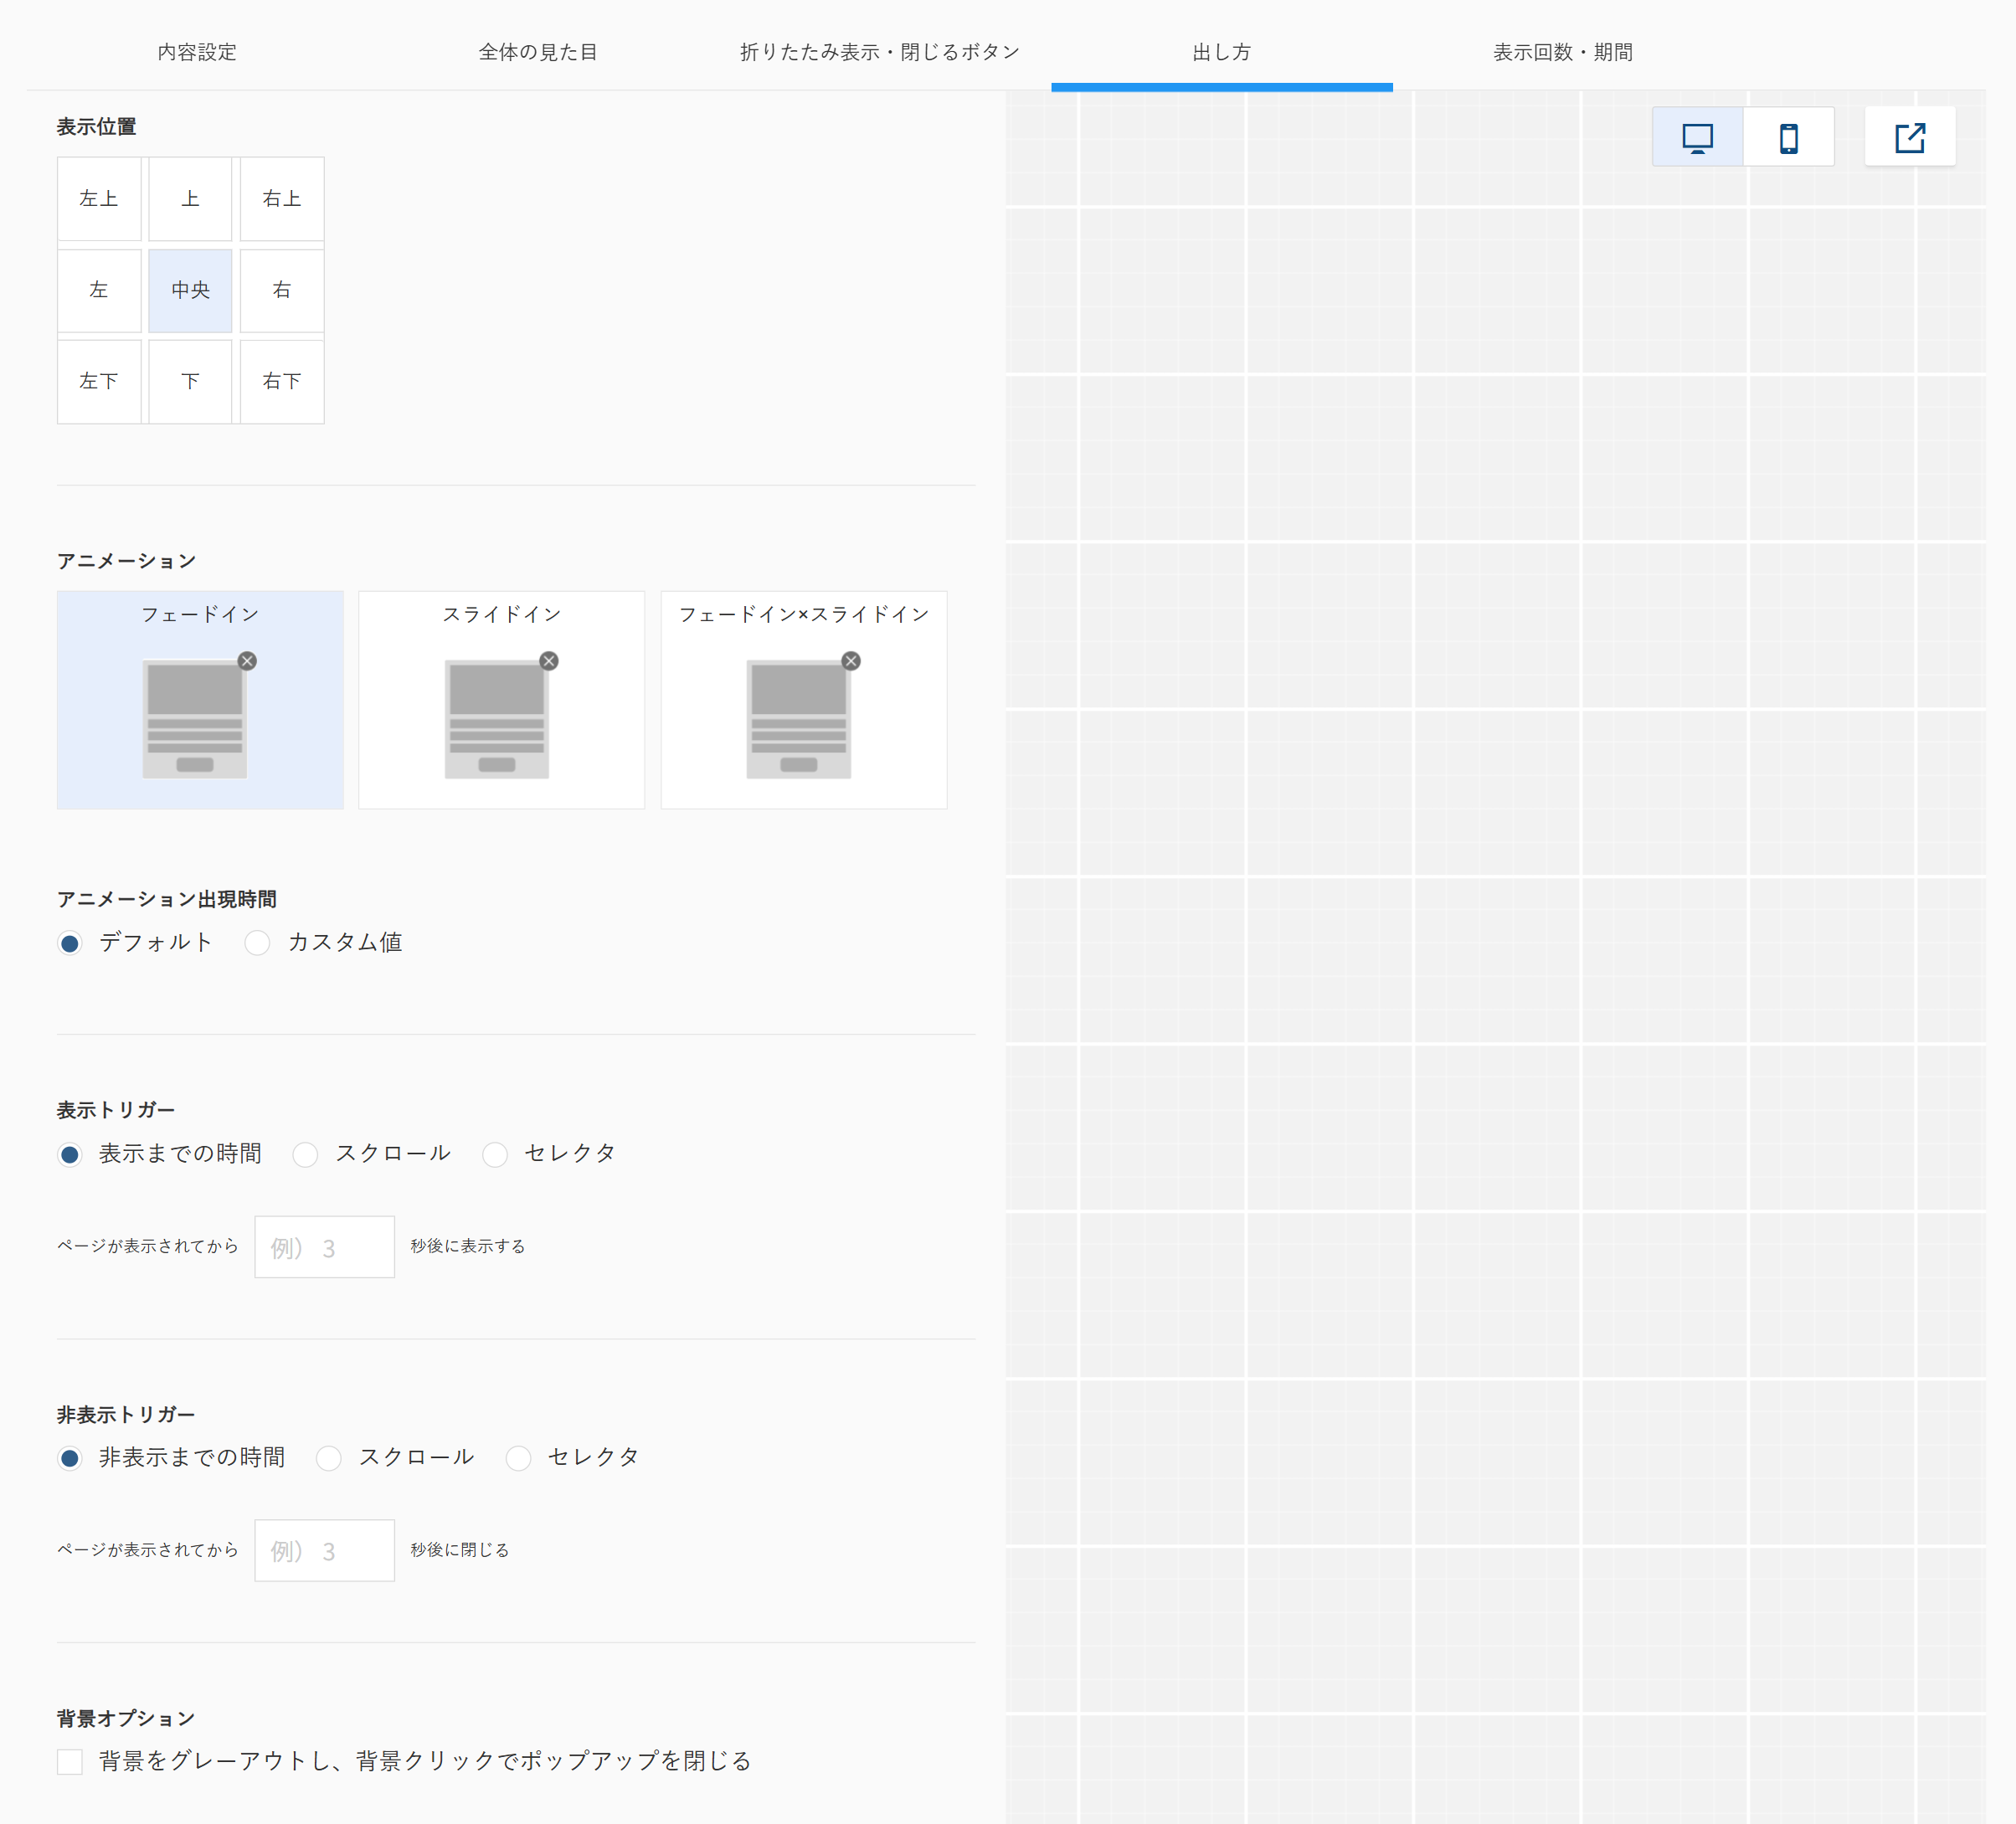Set display position to 左上

pyautogui.click(x=99, y=199)
